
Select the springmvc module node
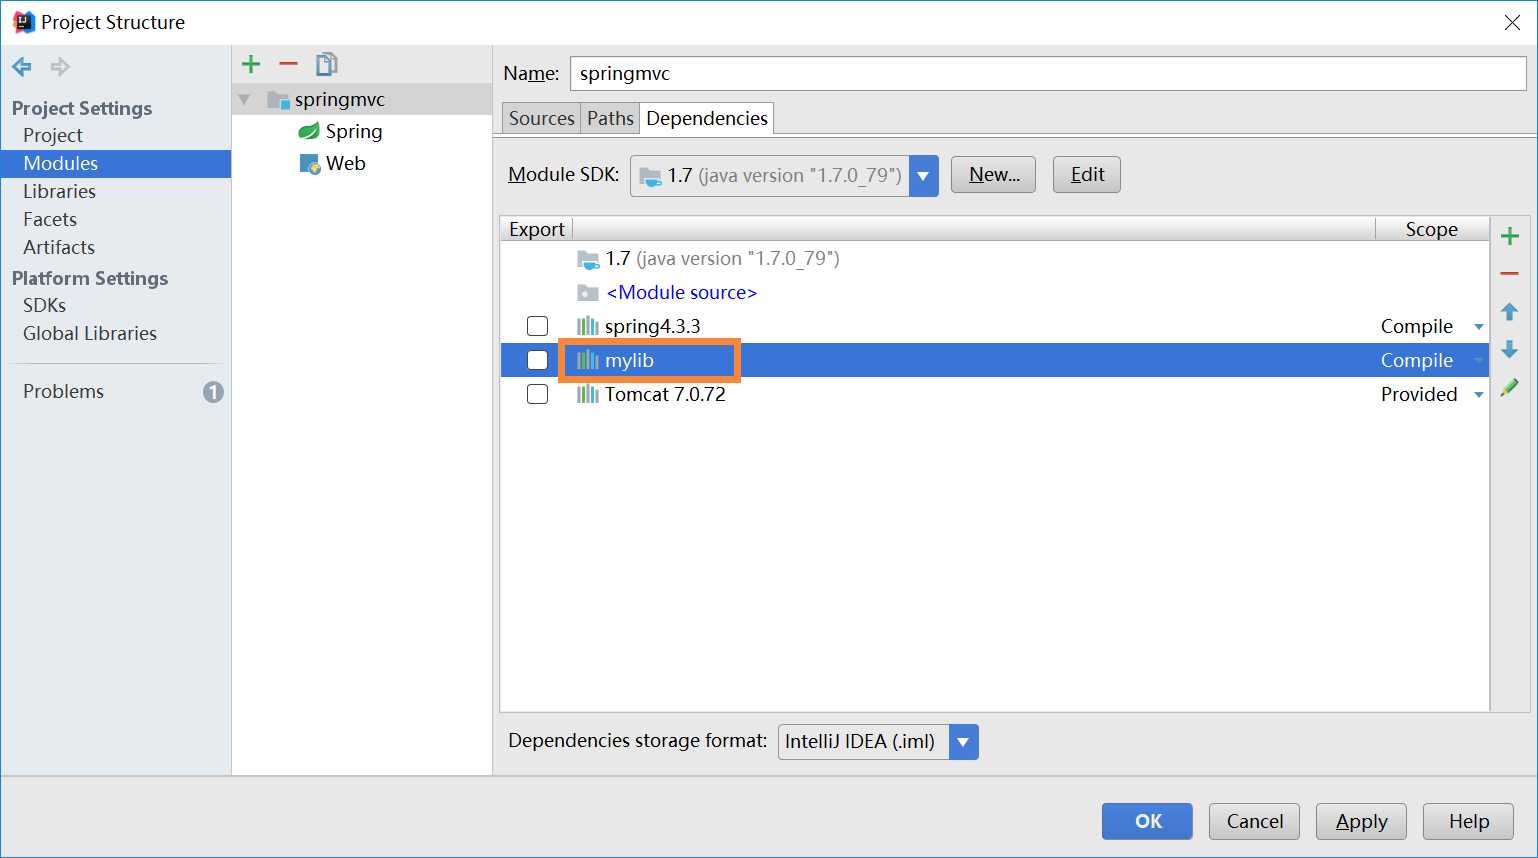339,99
